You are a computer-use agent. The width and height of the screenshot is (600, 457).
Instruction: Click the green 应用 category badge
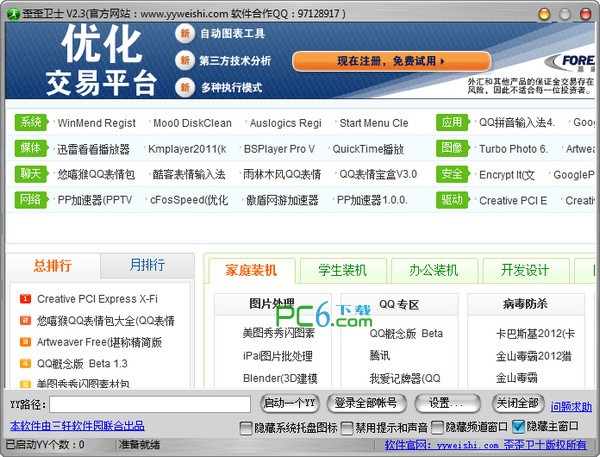pyautogui.click(x=452, y=122)
